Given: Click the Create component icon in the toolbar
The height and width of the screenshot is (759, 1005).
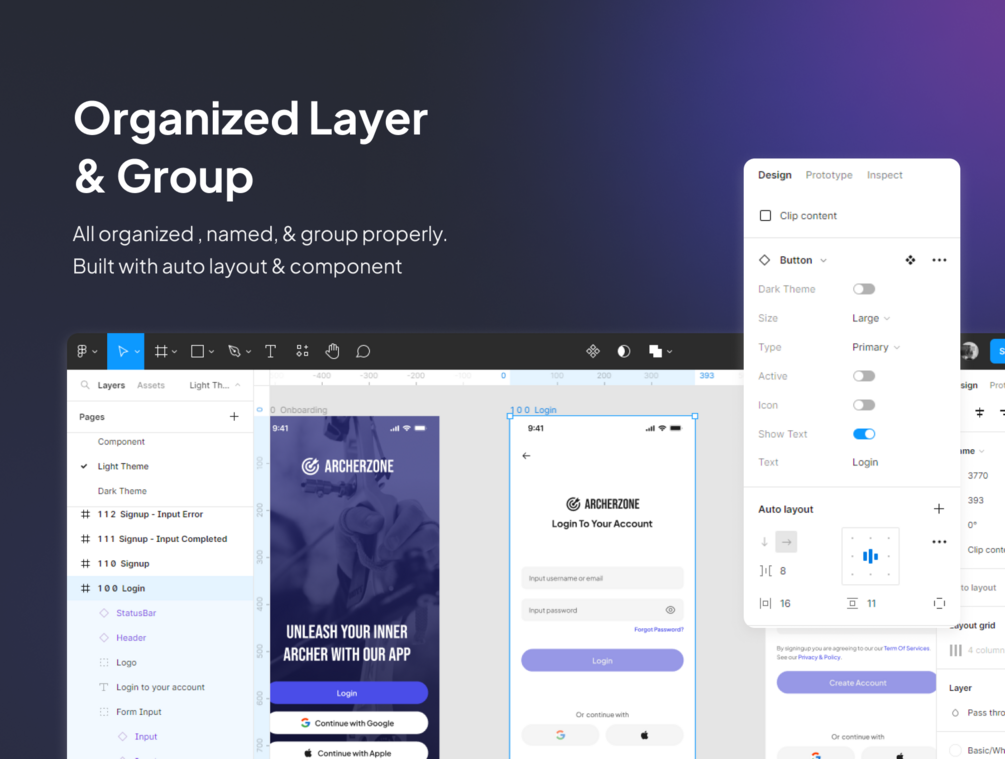Looking at the screenshot, I should click(593, 351).
